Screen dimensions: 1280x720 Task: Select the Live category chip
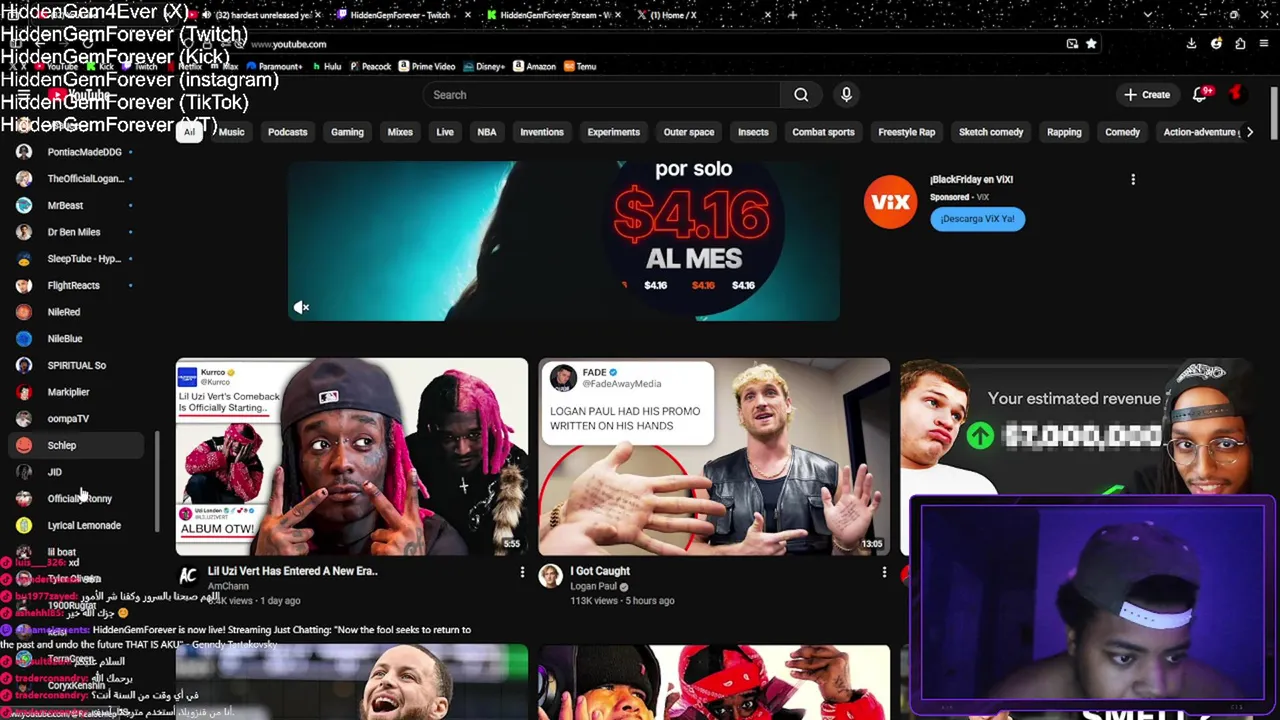point(445,132)
